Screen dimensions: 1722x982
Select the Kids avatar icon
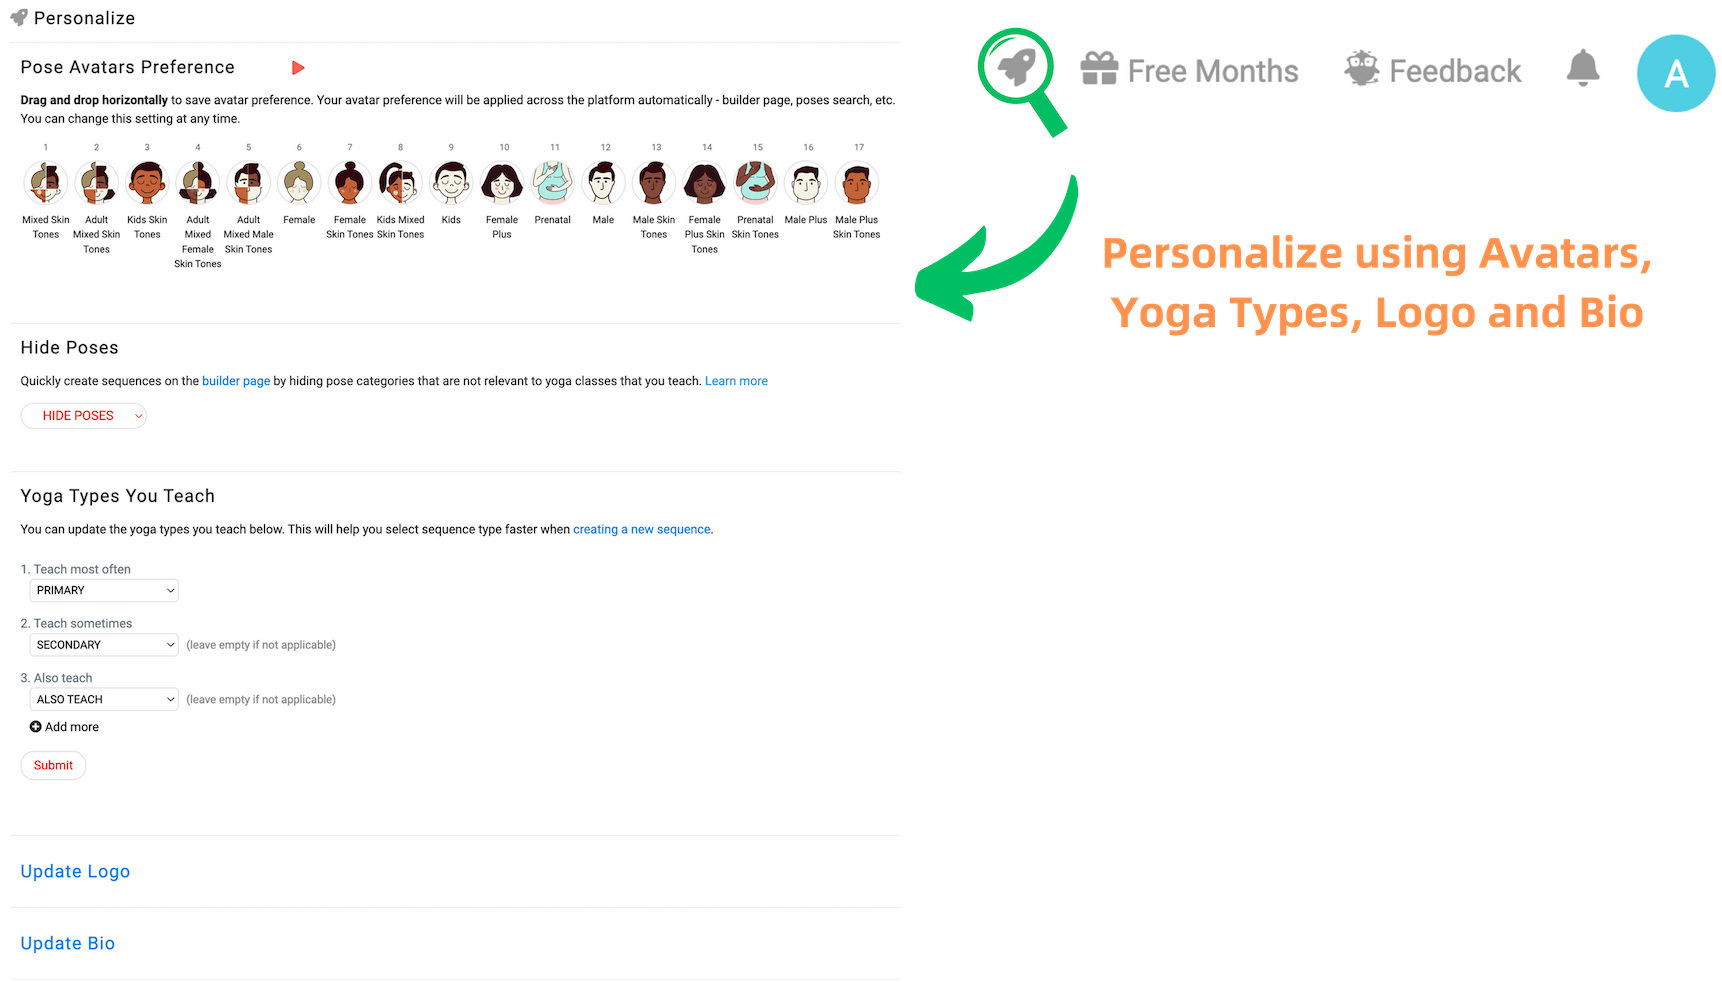451,183
